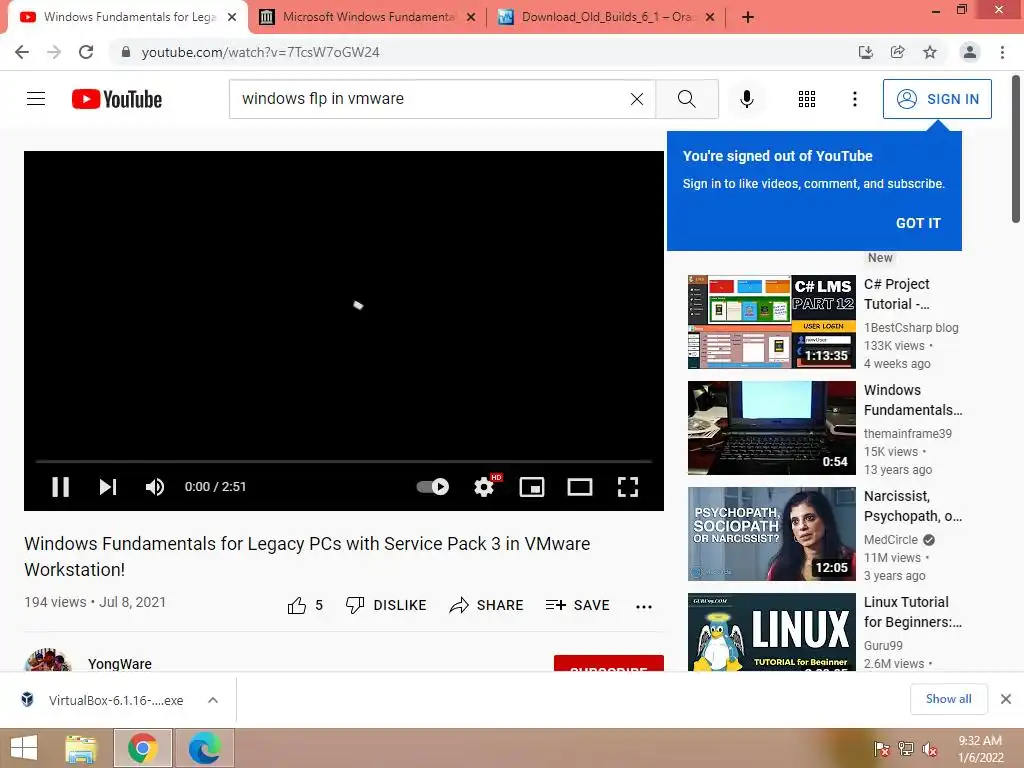Click the Chrome taskbar icon
Viewport: 1024px width, 768px height.
point(143,748)
